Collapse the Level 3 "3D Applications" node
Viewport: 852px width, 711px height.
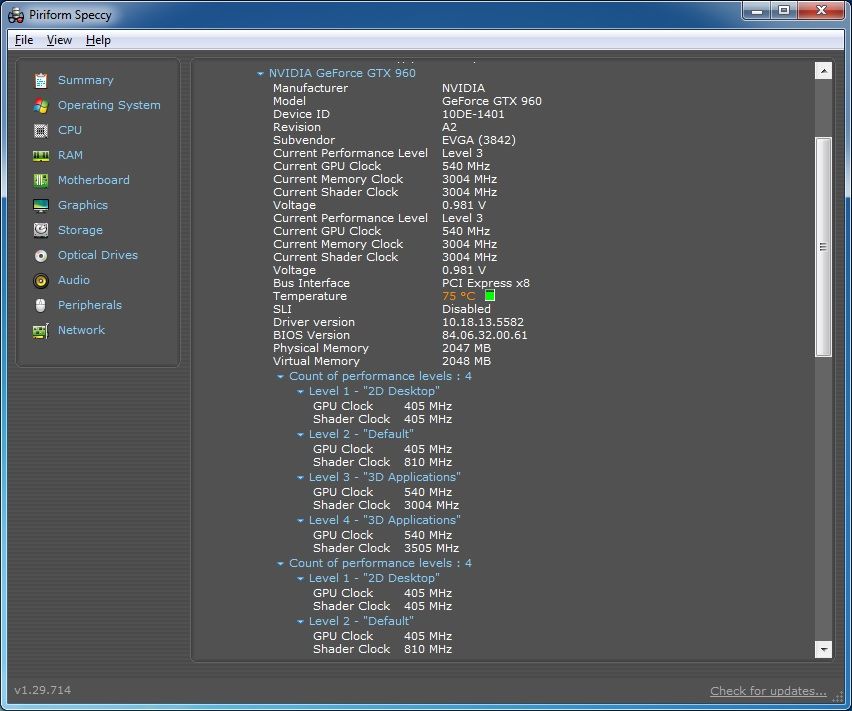(x=300, y=477)
